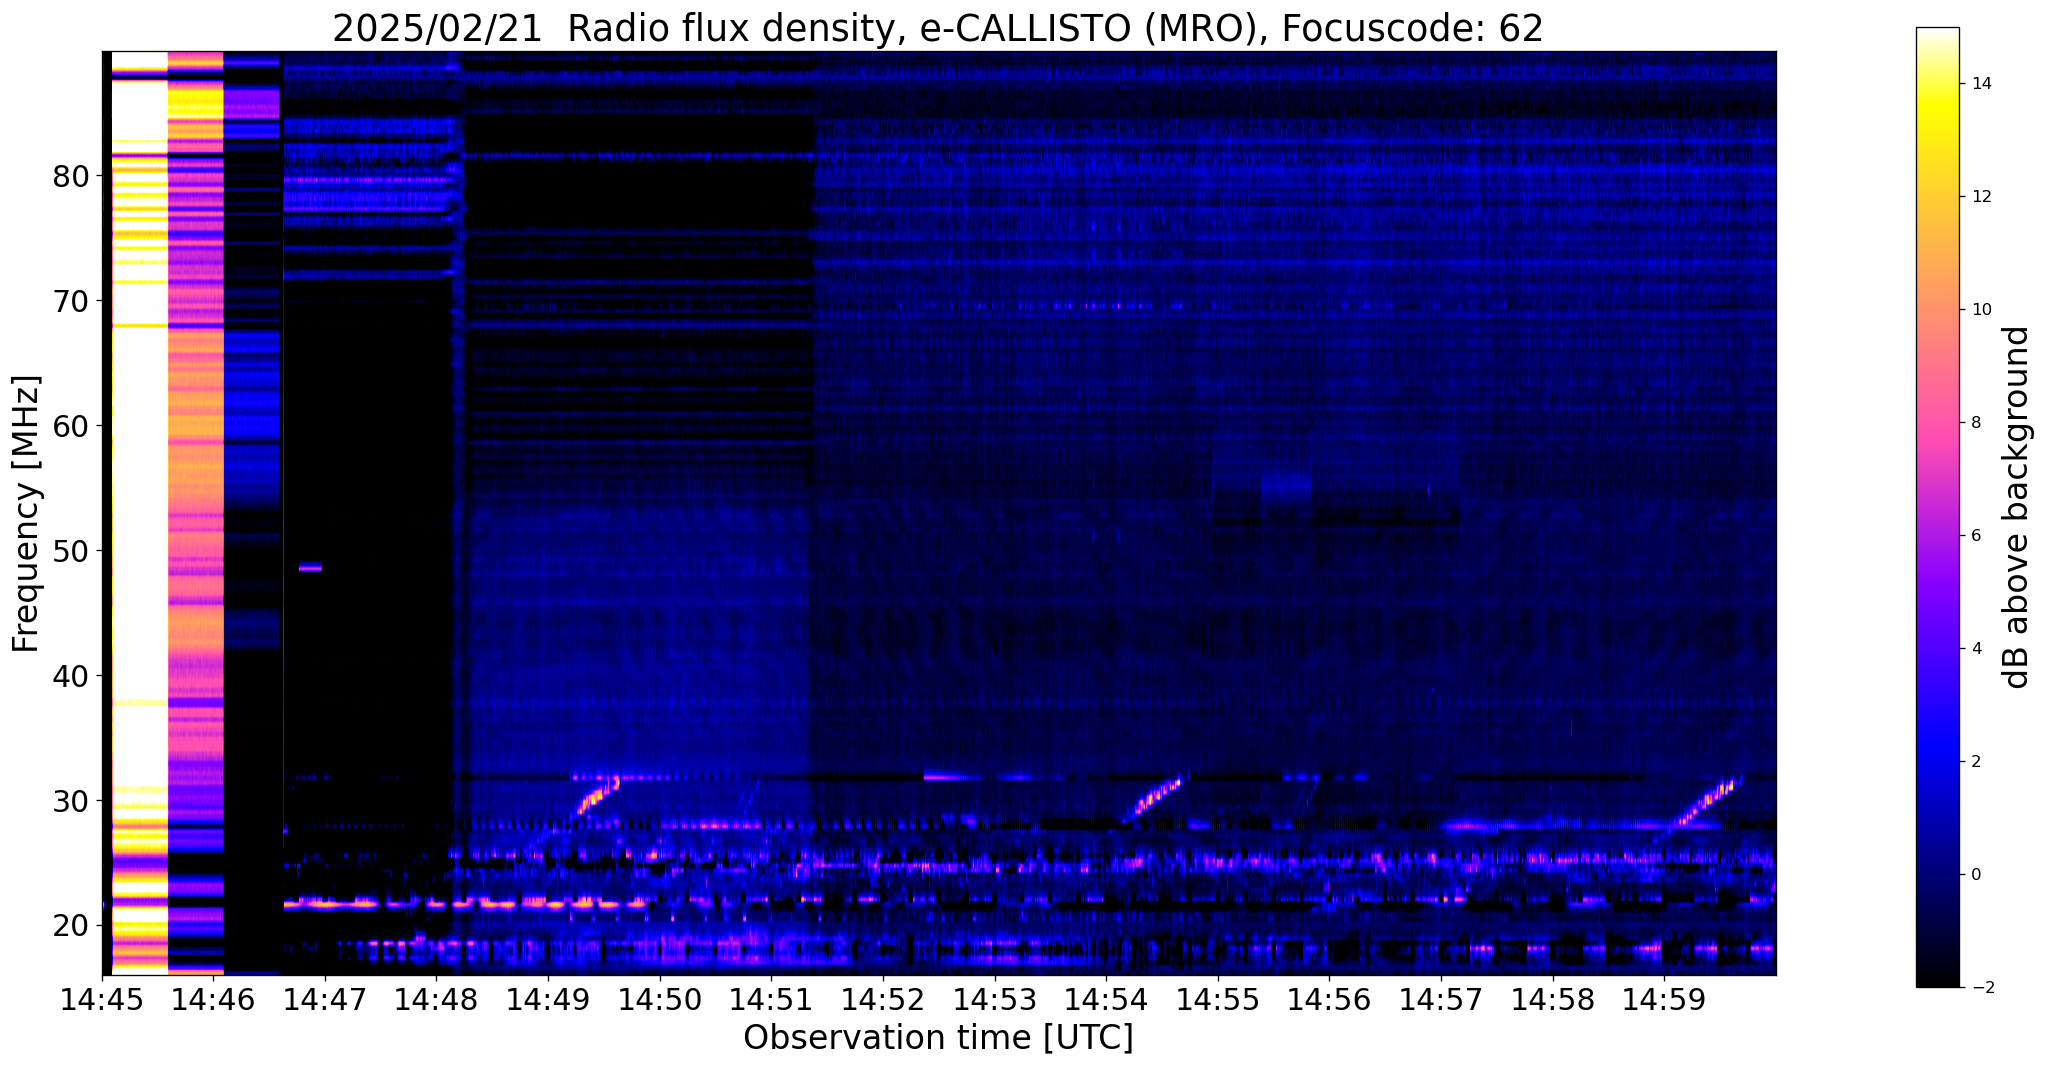This screenshot has width=2047, height=1067.
Task: Click the 14:55 time tick label
Action: coord(1217,1000)
